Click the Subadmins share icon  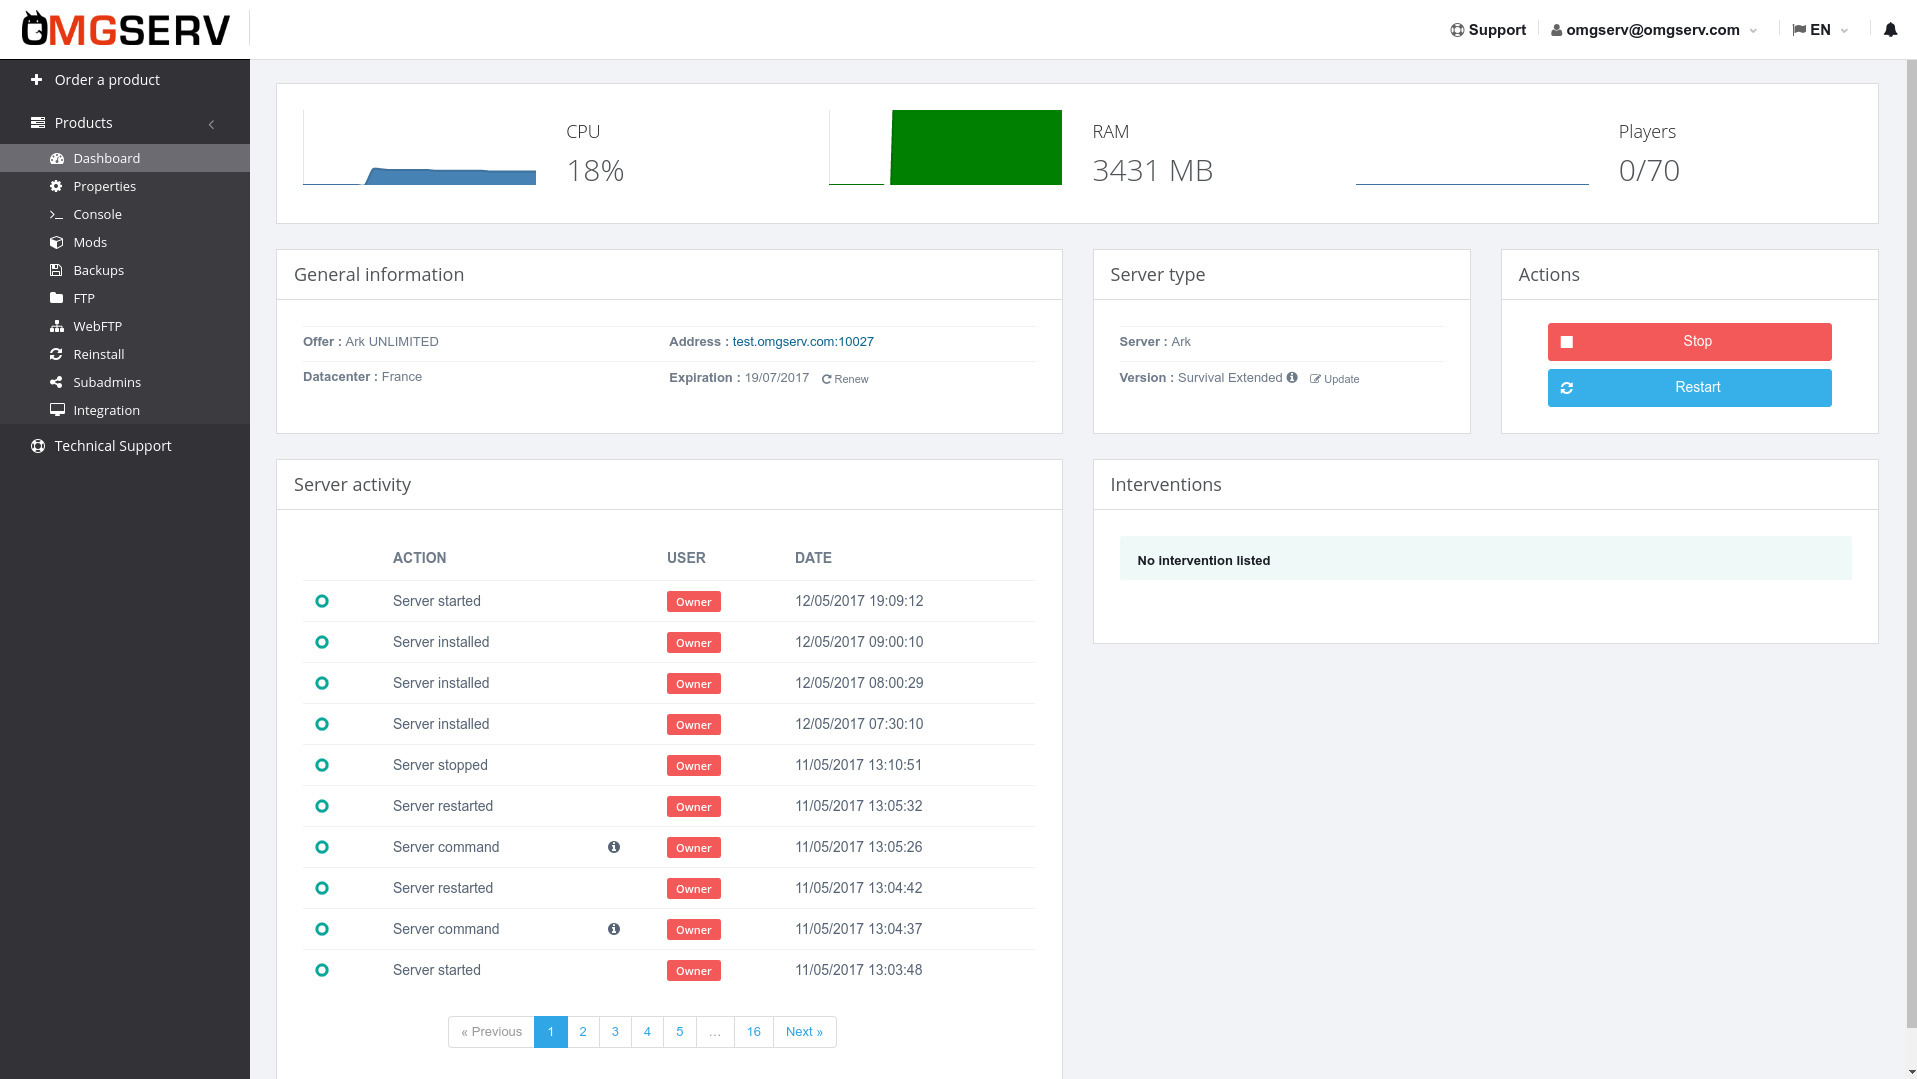click(56, 382)
